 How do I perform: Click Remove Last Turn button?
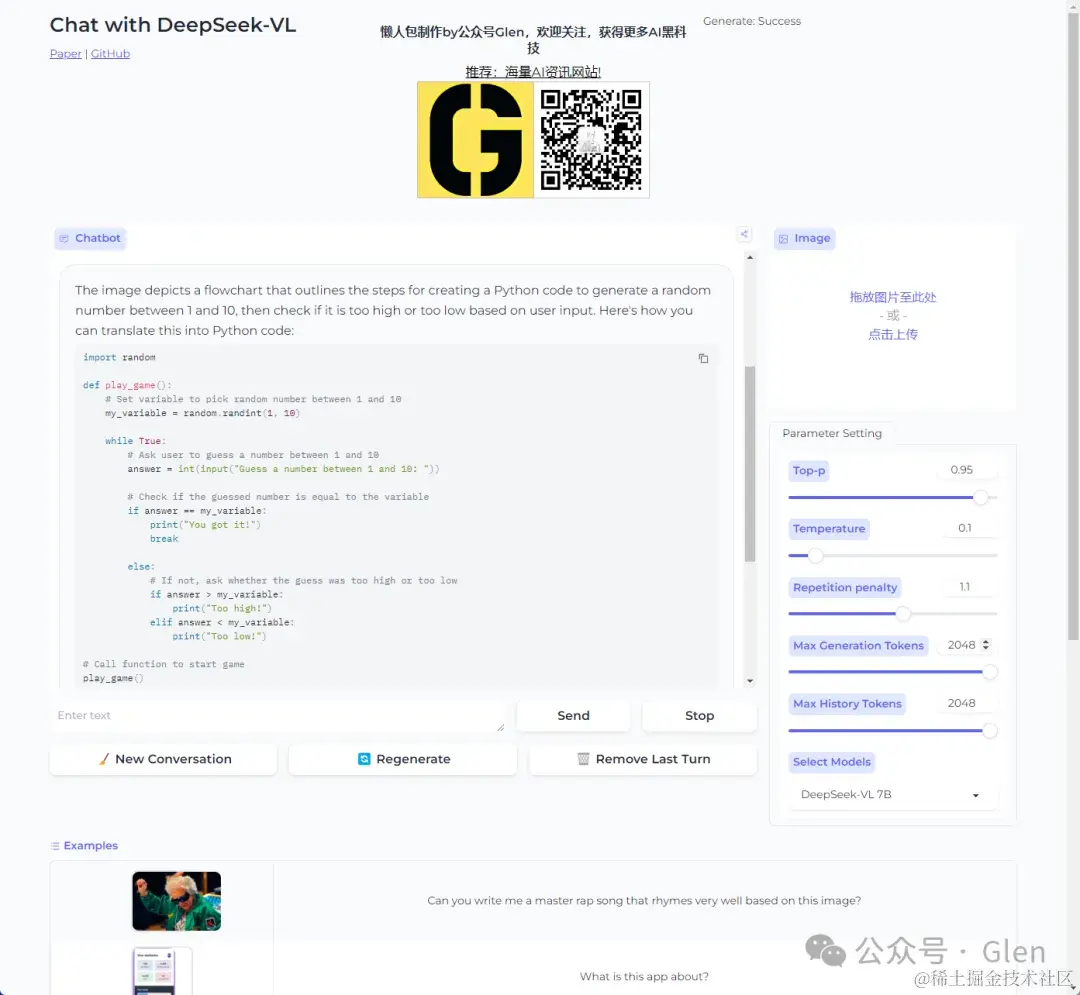point(643,759)
